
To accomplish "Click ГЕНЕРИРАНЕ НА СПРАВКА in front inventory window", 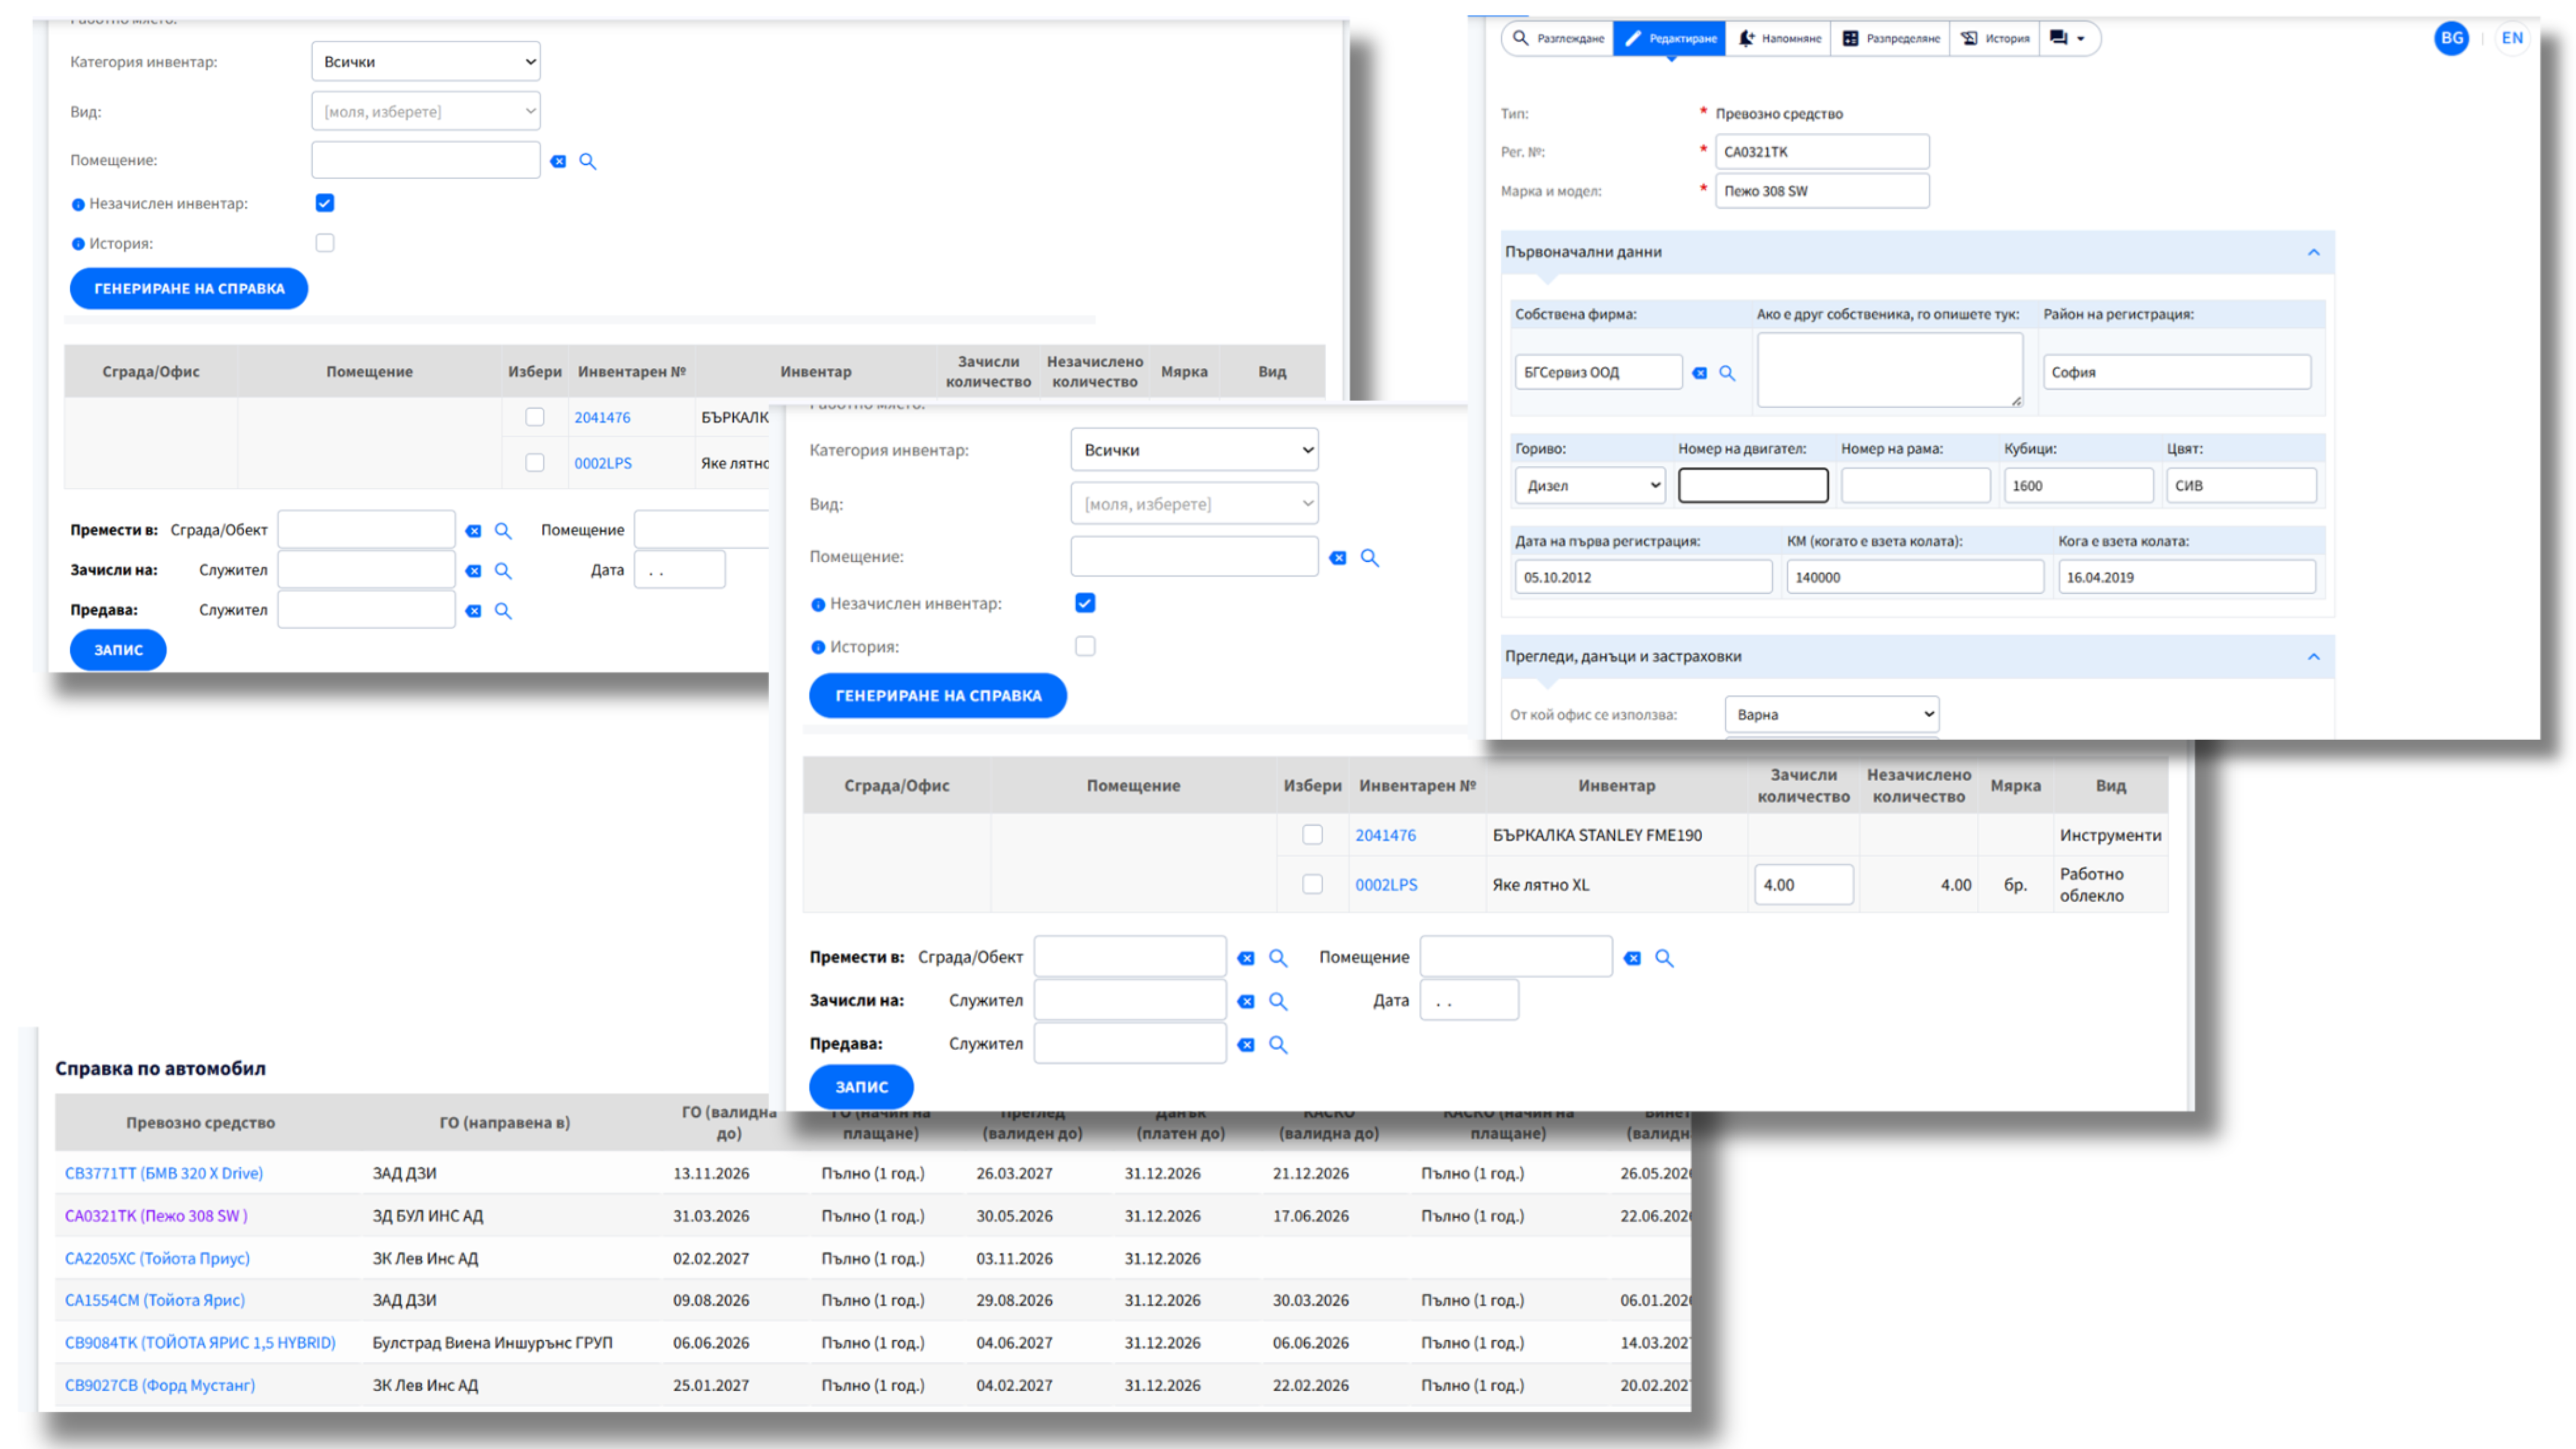I will click(x=938, y=696).
